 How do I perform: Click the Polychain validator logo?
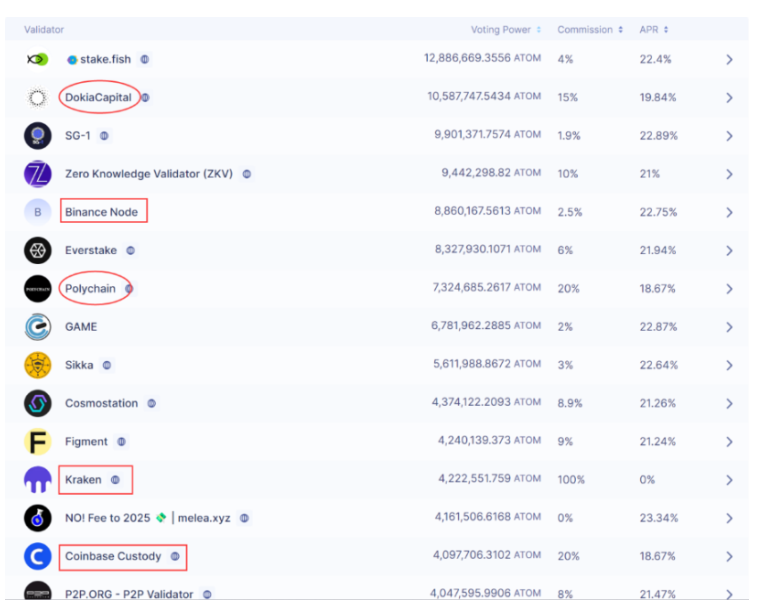[x=38, y=289]
